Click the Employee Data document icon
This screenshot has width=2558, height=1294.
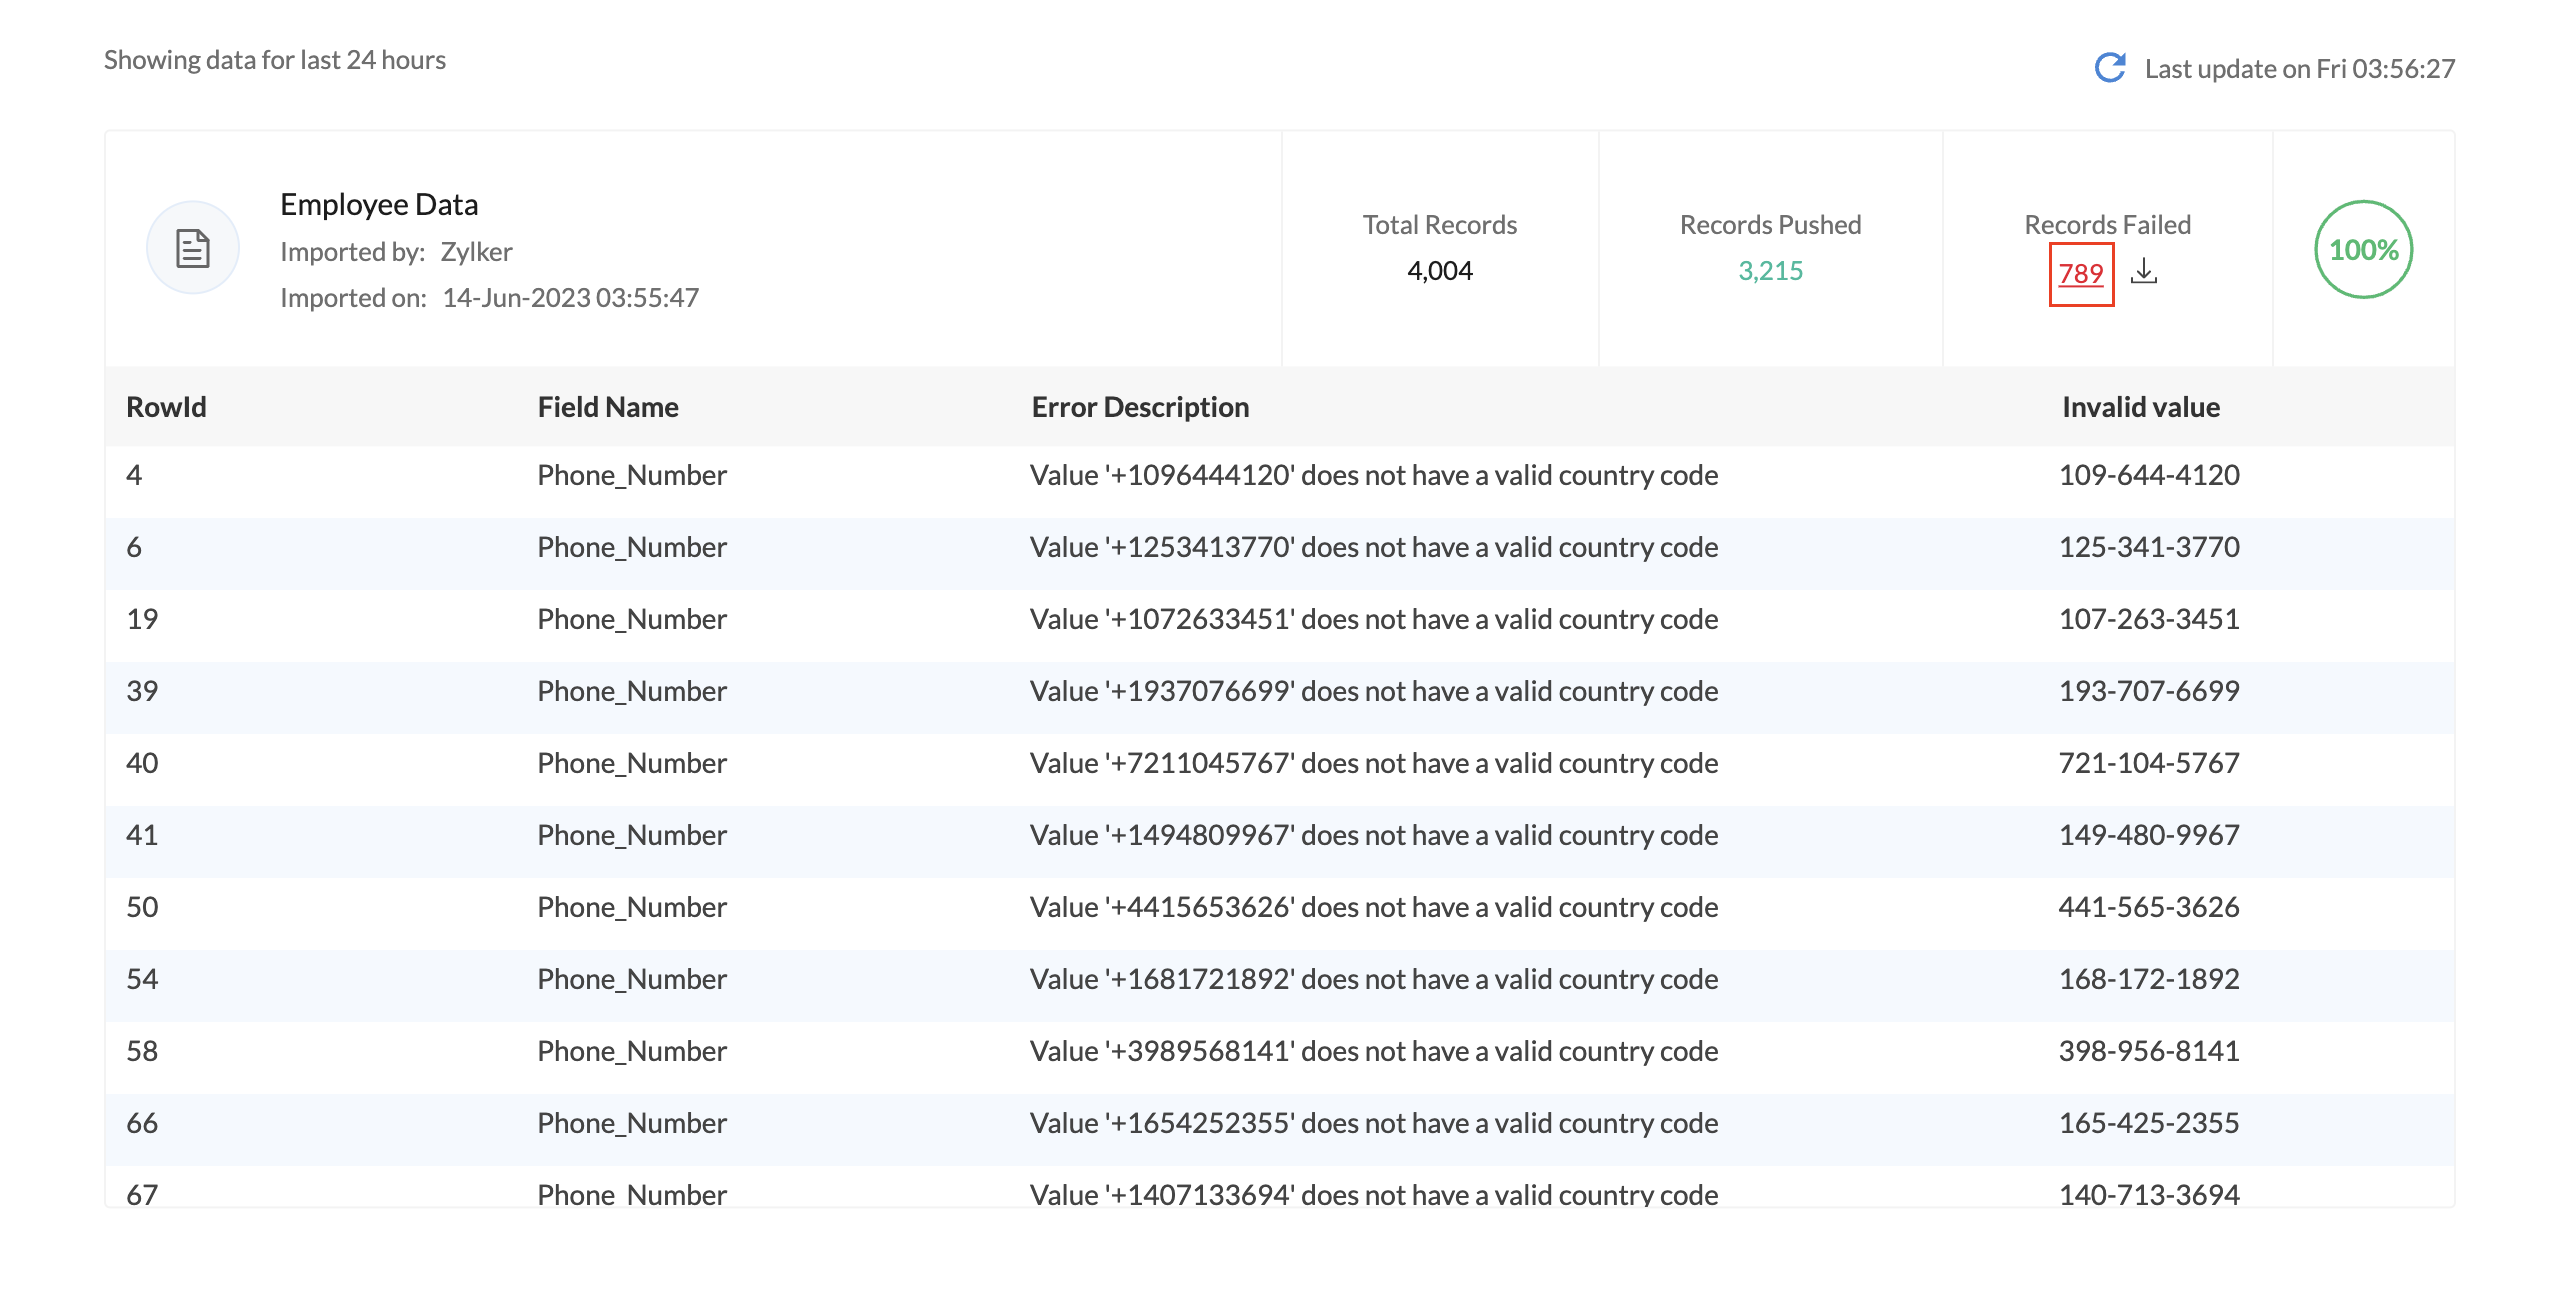pyautogui.click(x=192, y=248)
